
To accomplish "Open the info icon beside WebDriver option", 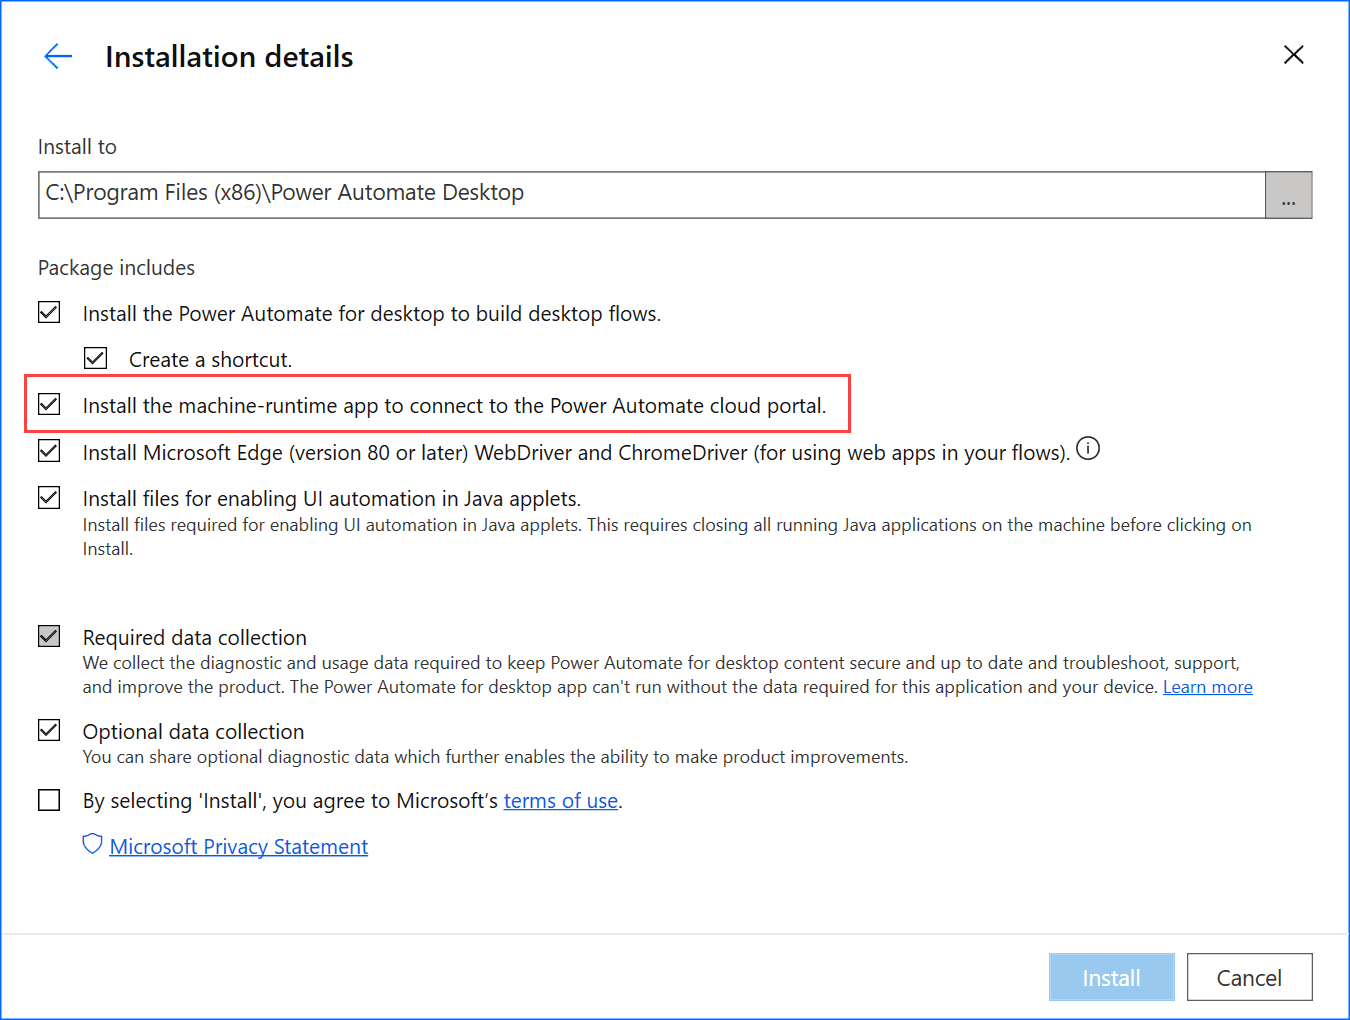I will point(1088,449).
